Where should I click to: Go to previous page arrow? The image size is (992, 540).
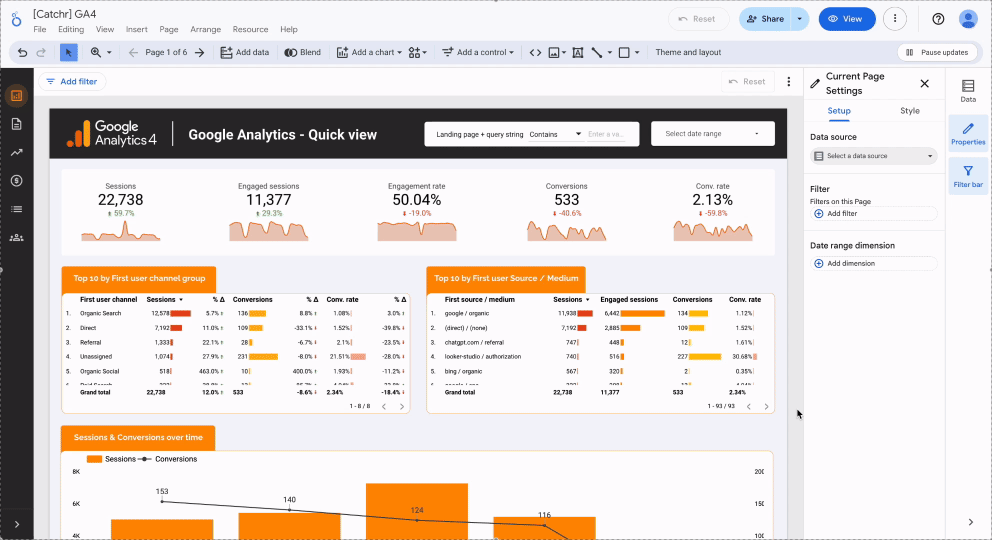pyautogui.click(x=133, y=52)
